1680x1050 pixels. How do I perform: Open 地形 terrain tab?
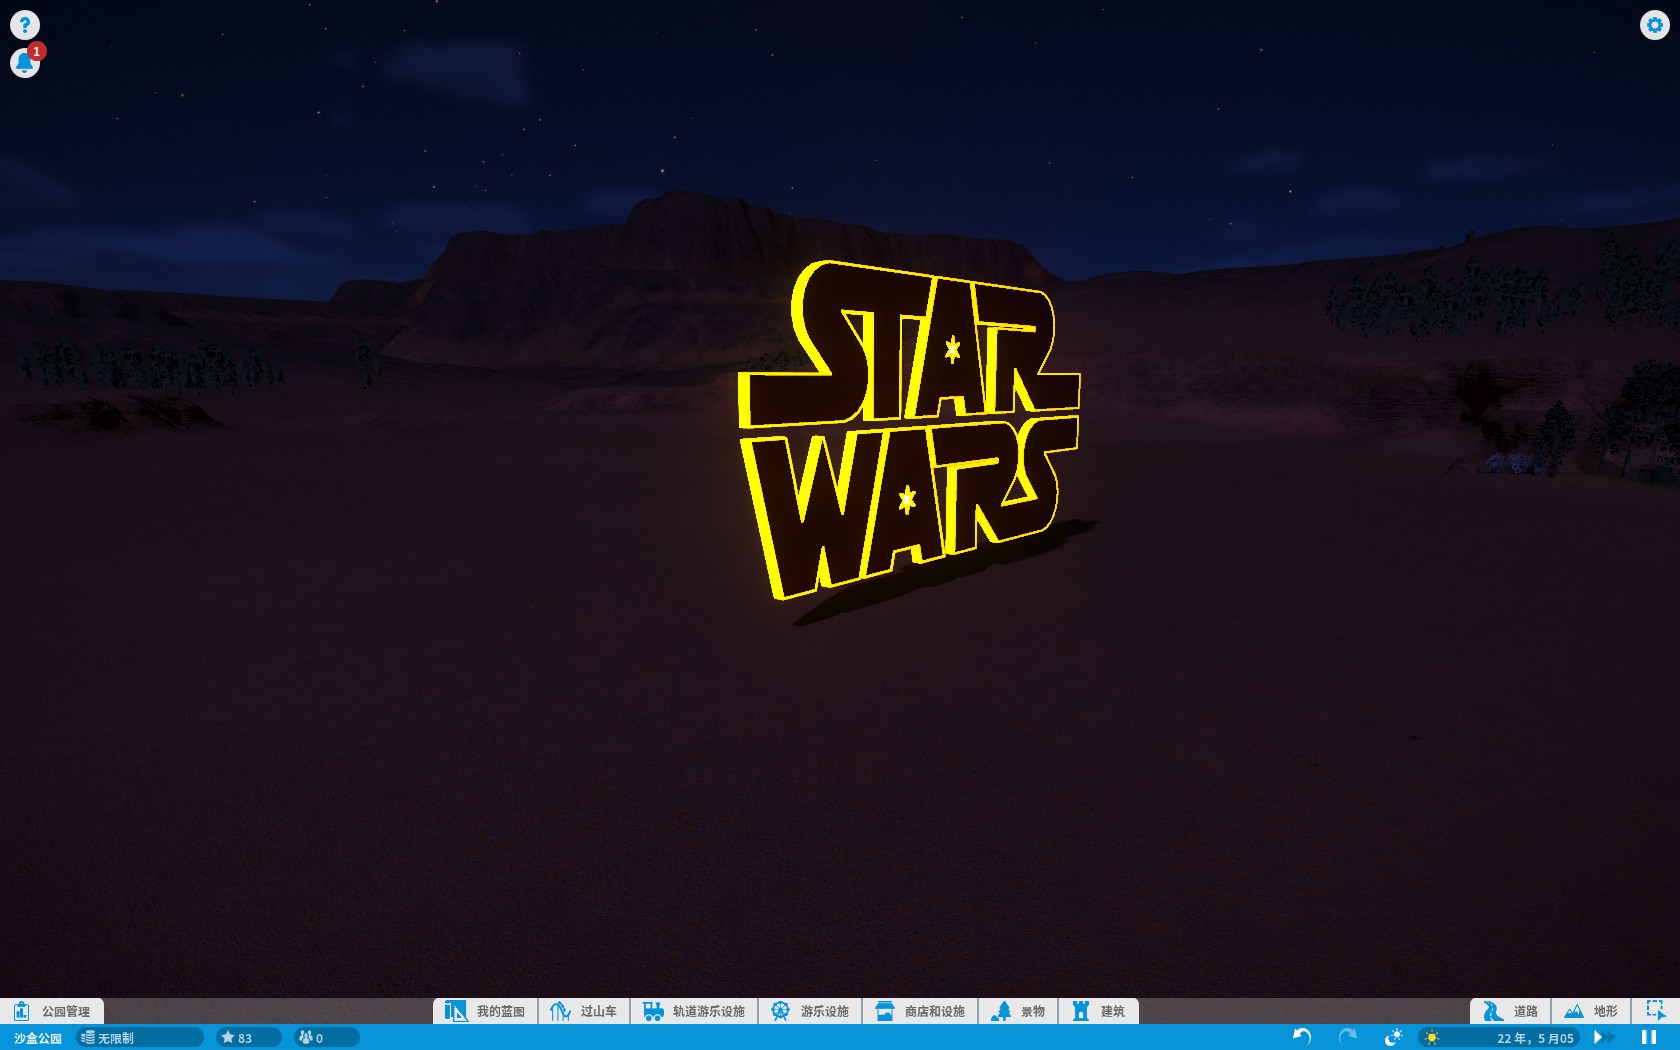tap(1591, 1011)
